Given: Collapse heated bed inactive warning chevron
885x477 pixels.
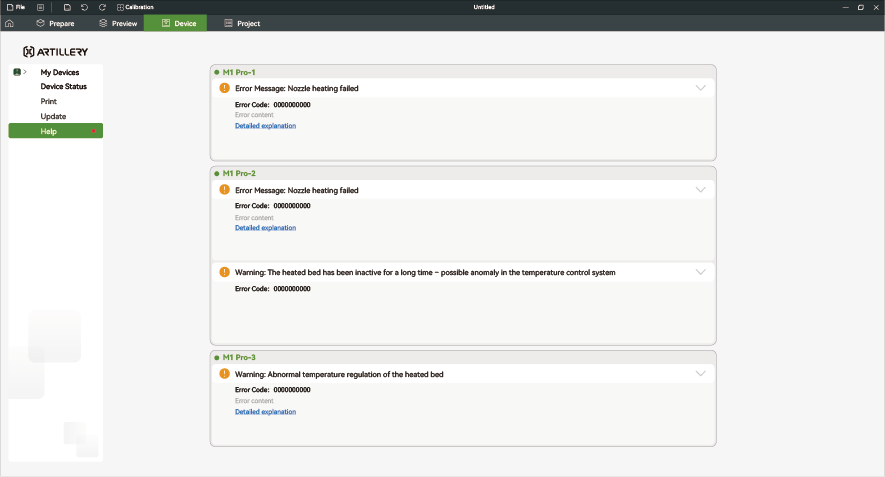Looking at the screenshot, I should pos(700,272).
